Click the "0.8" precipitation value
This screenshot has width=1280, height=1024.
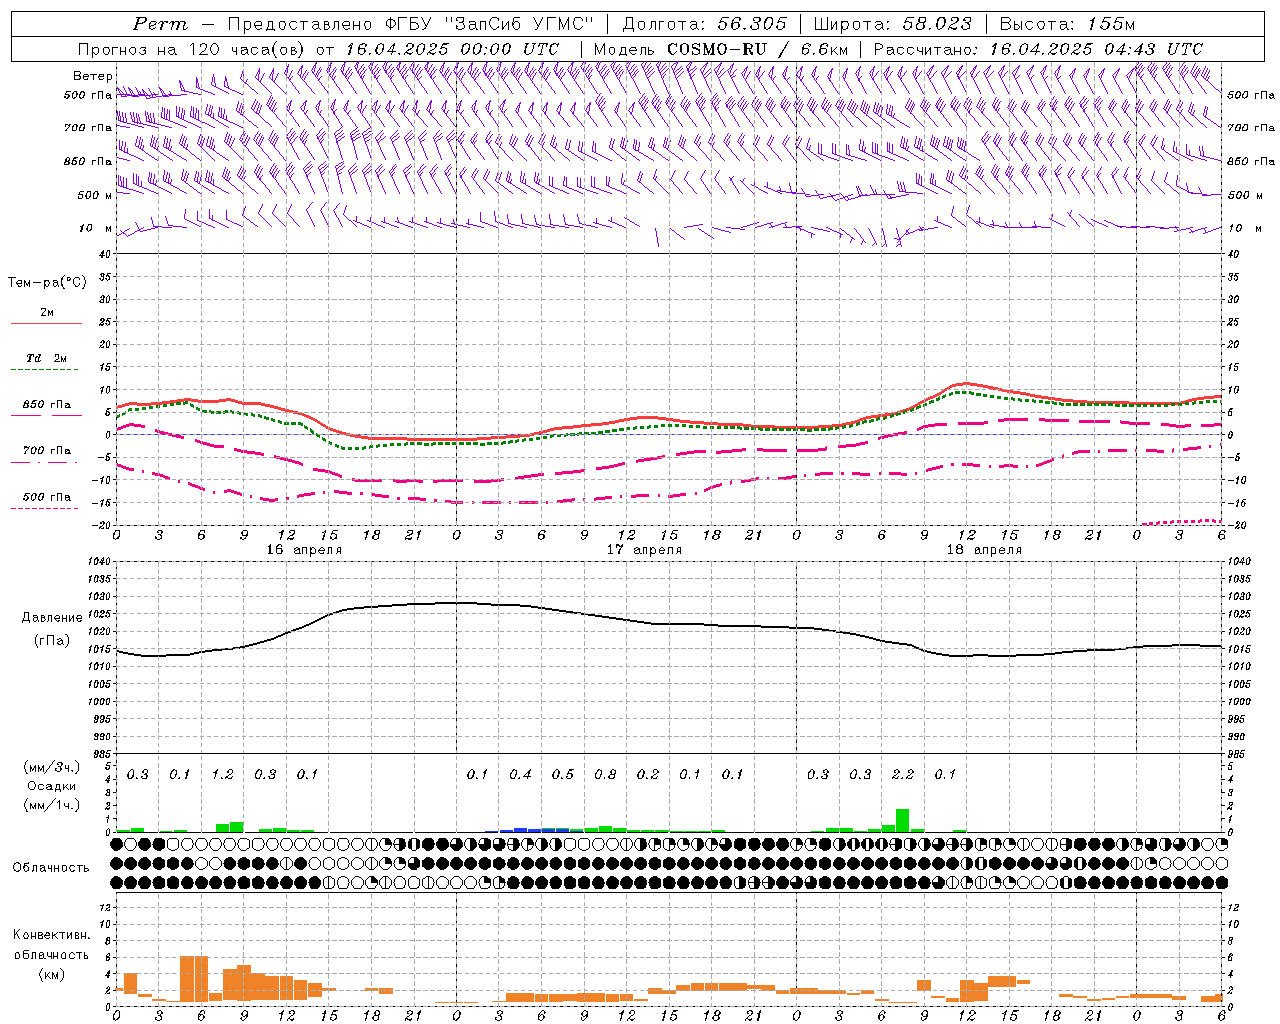click(605, 775)
